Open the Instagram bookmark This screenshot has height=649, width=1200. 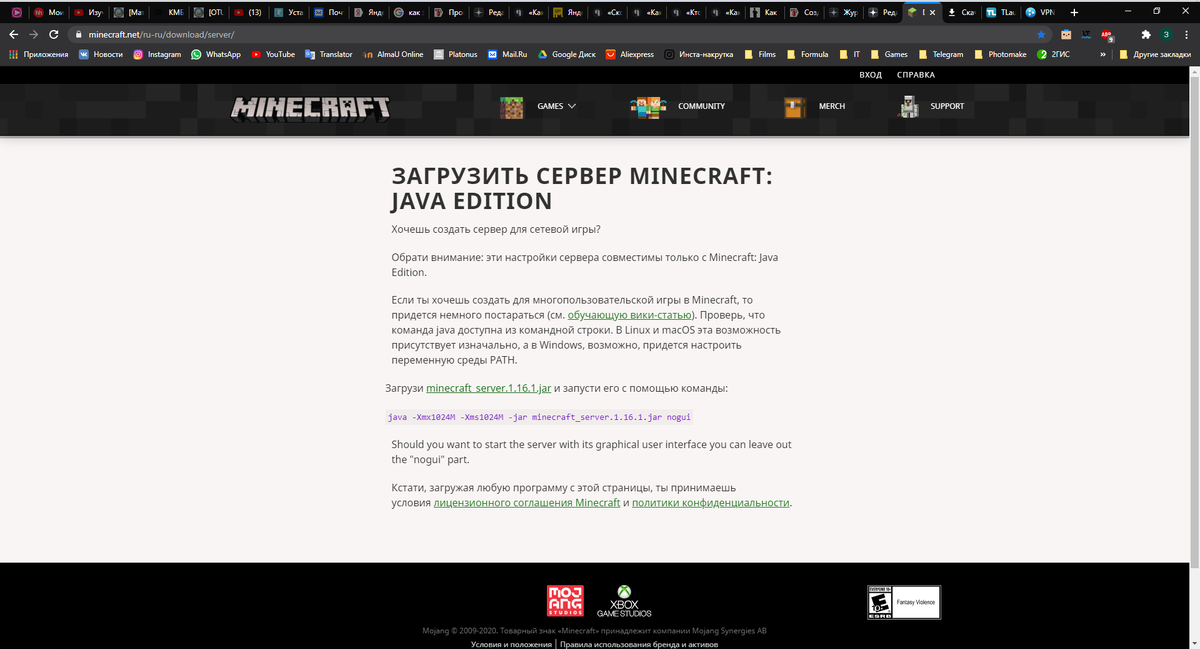[x=157, y=54]
